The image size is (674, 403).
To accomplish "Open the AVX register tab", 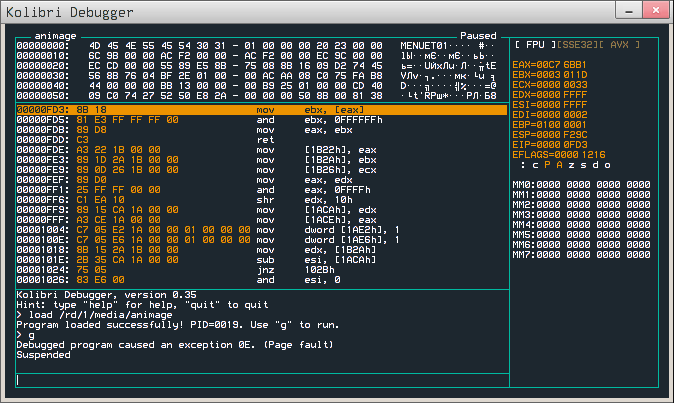I will [619, 45].
